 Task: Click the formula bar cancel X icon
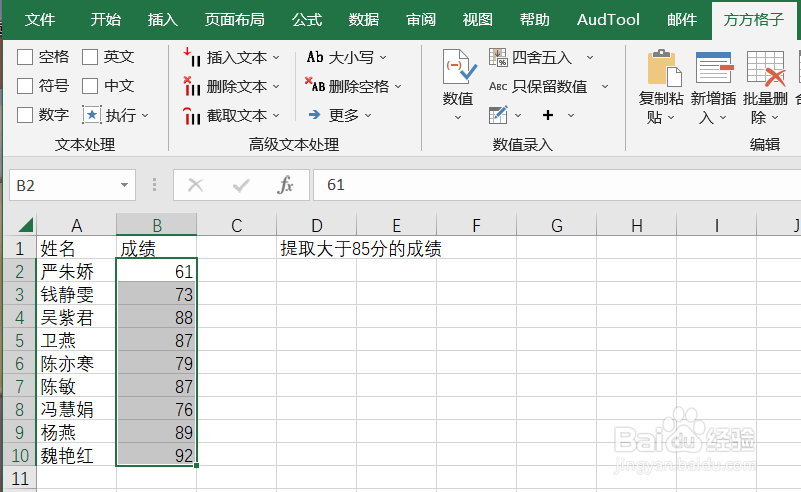pos(196,185)
